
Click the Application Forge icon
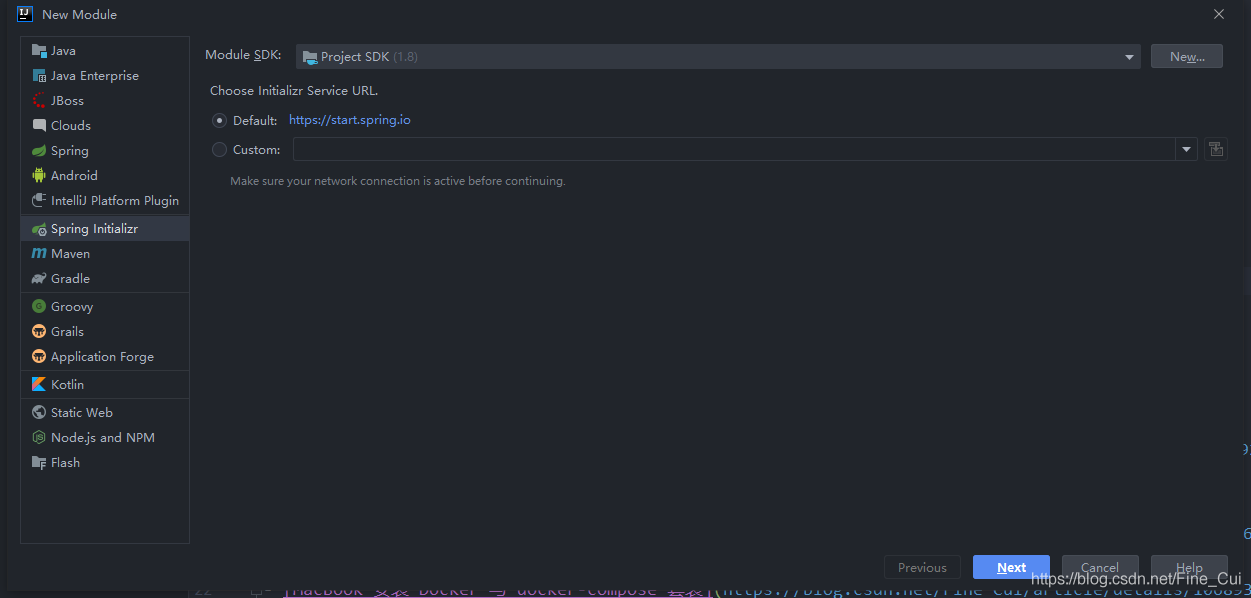coord(39,357)
